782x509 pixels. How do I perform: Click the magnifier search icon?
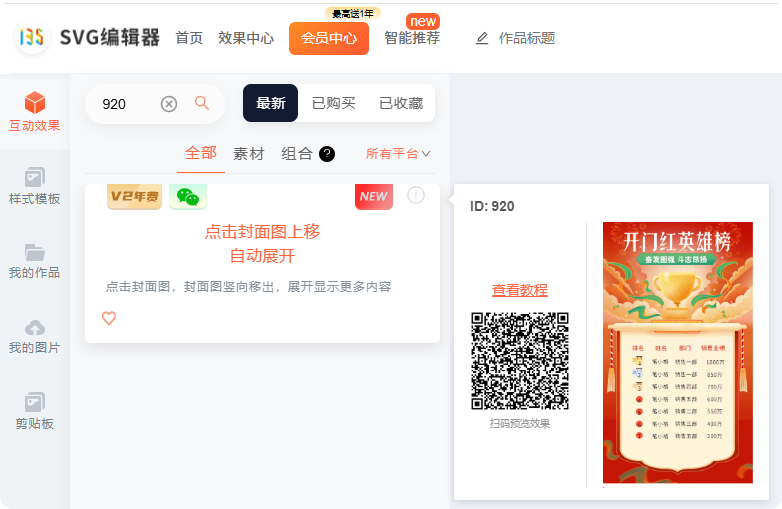pyautogui.click(x=201, y=103)
